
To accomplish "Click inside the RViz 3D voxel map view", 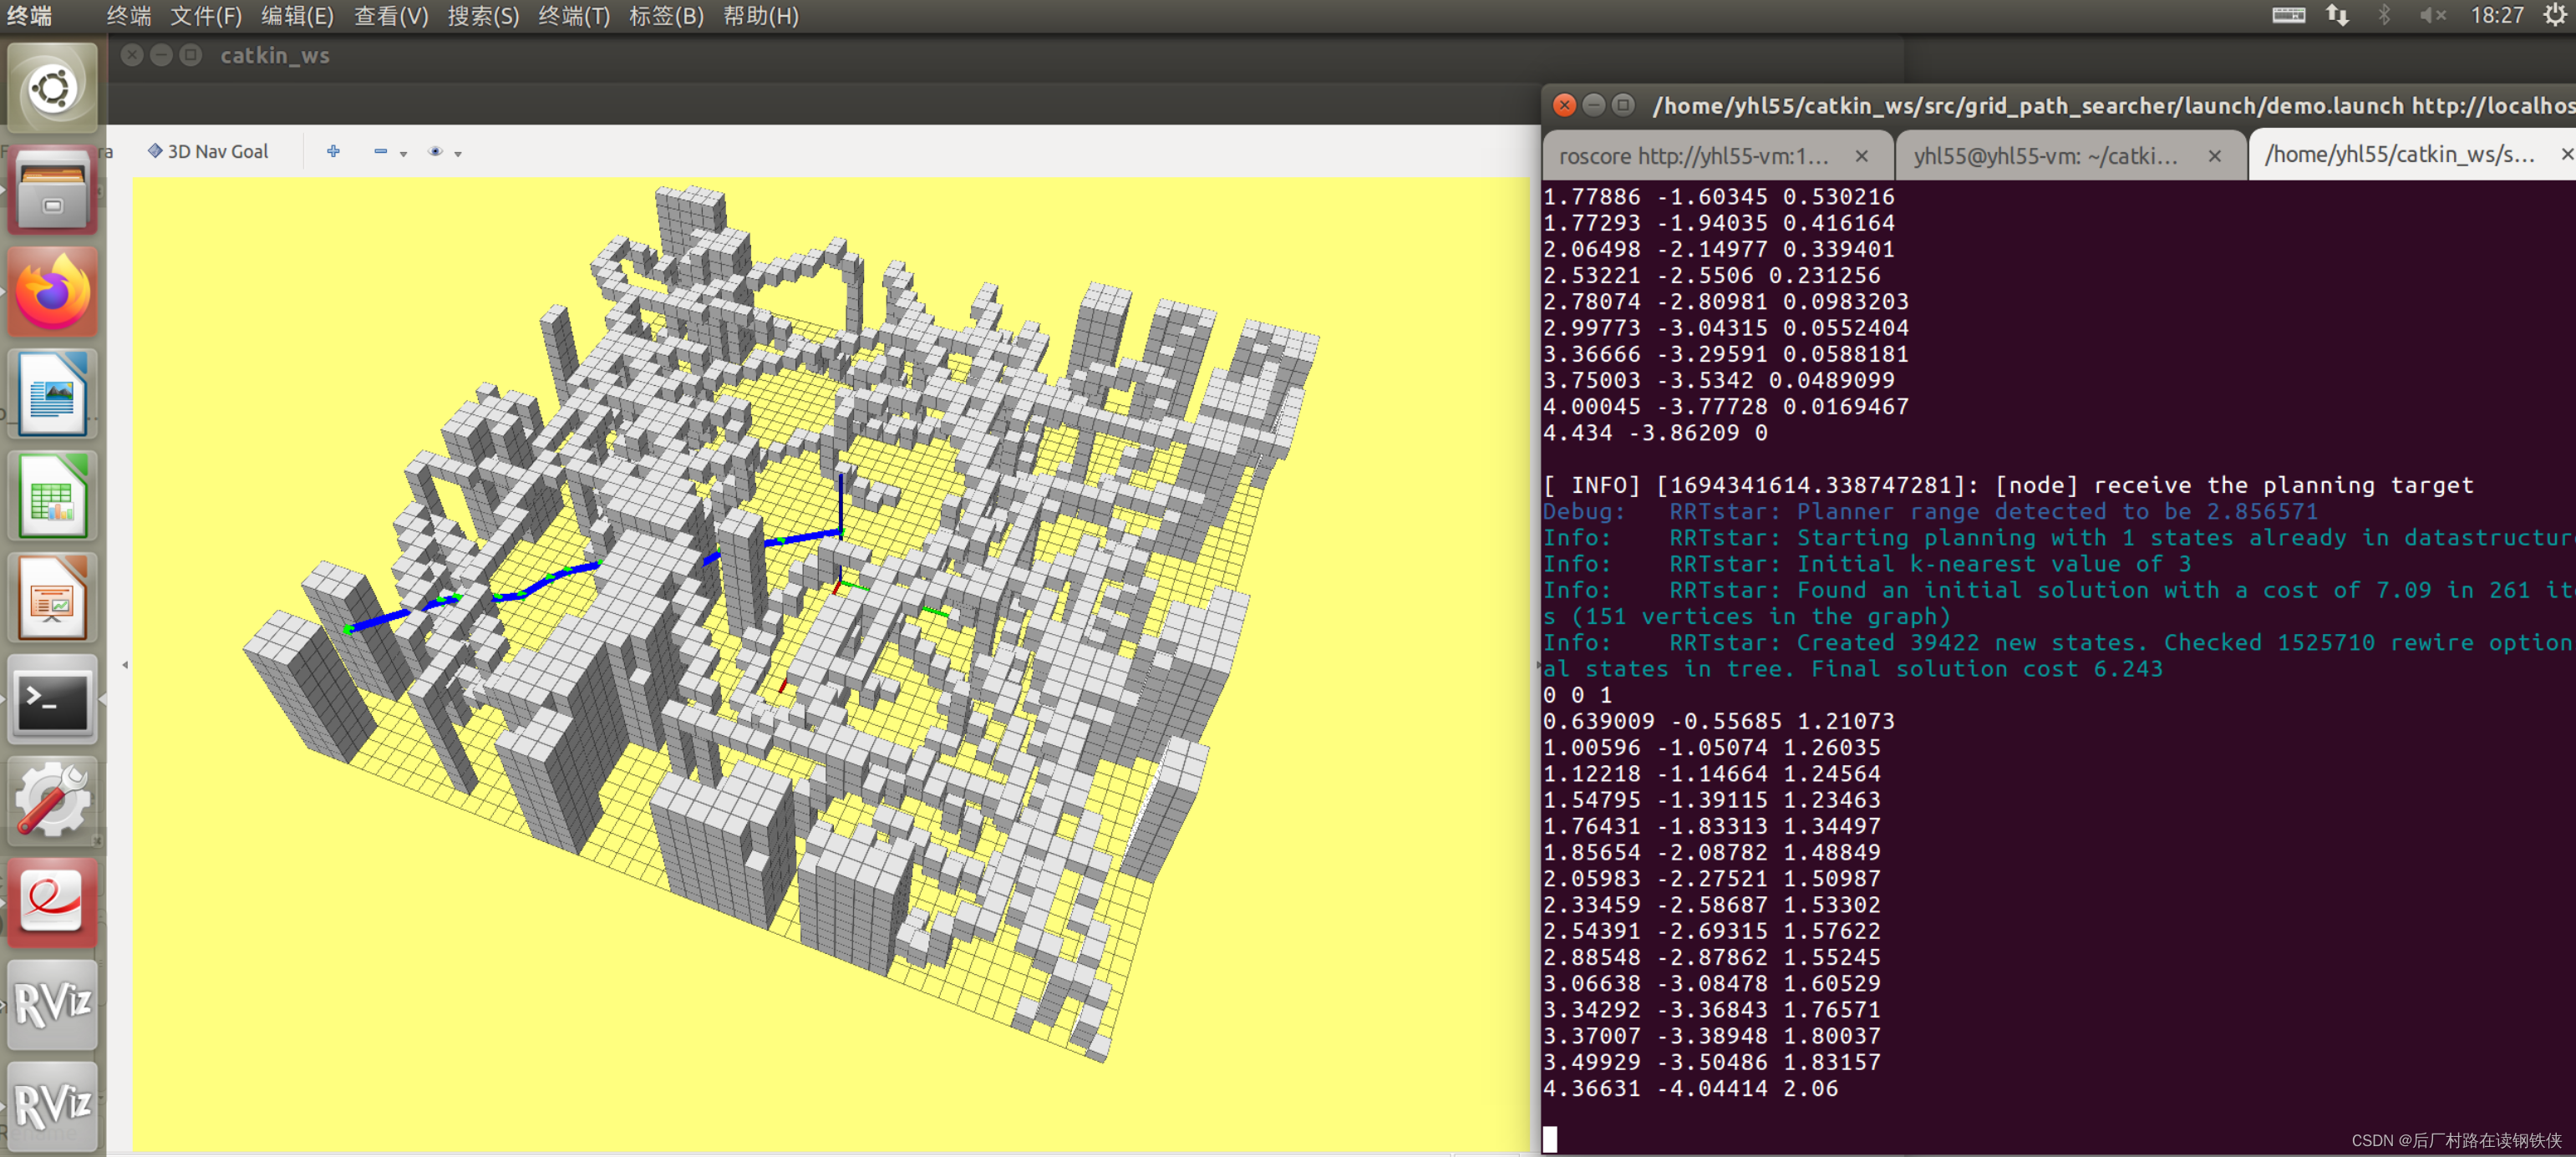I will point(834,664).
